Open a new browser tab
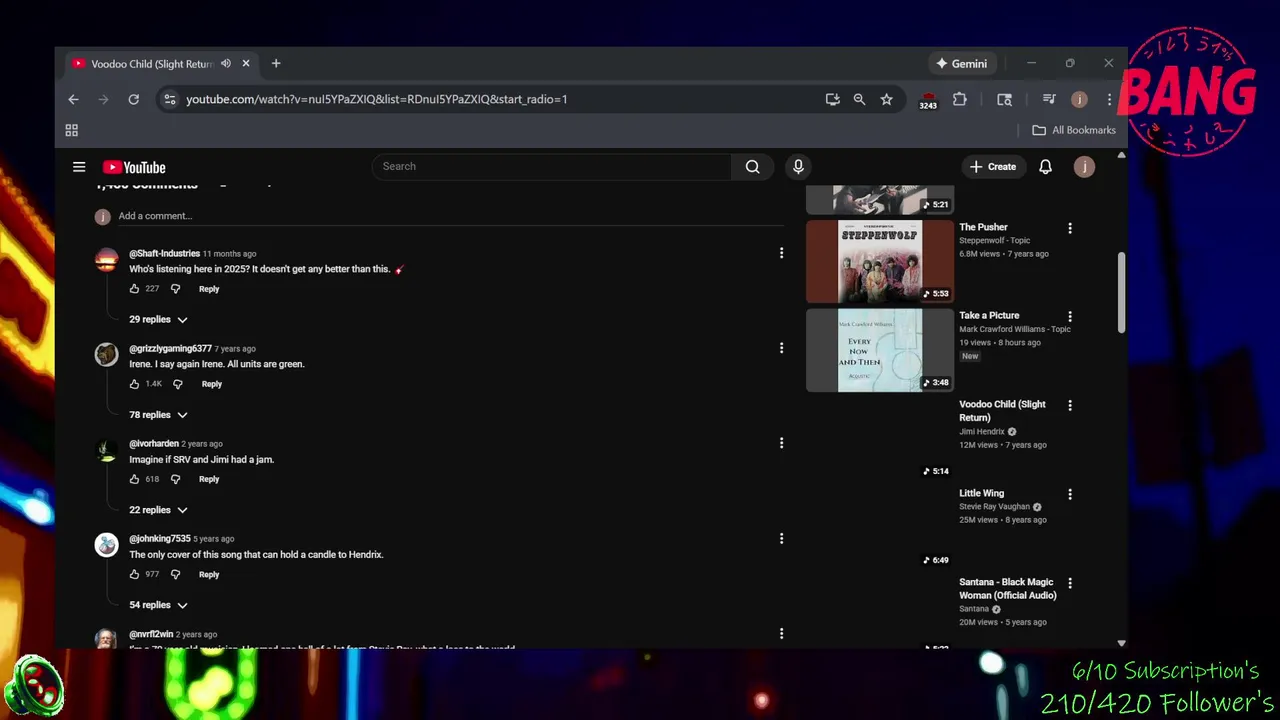Image resolution: width=1280 pixels, height=720 pixels. coord(276,64)
